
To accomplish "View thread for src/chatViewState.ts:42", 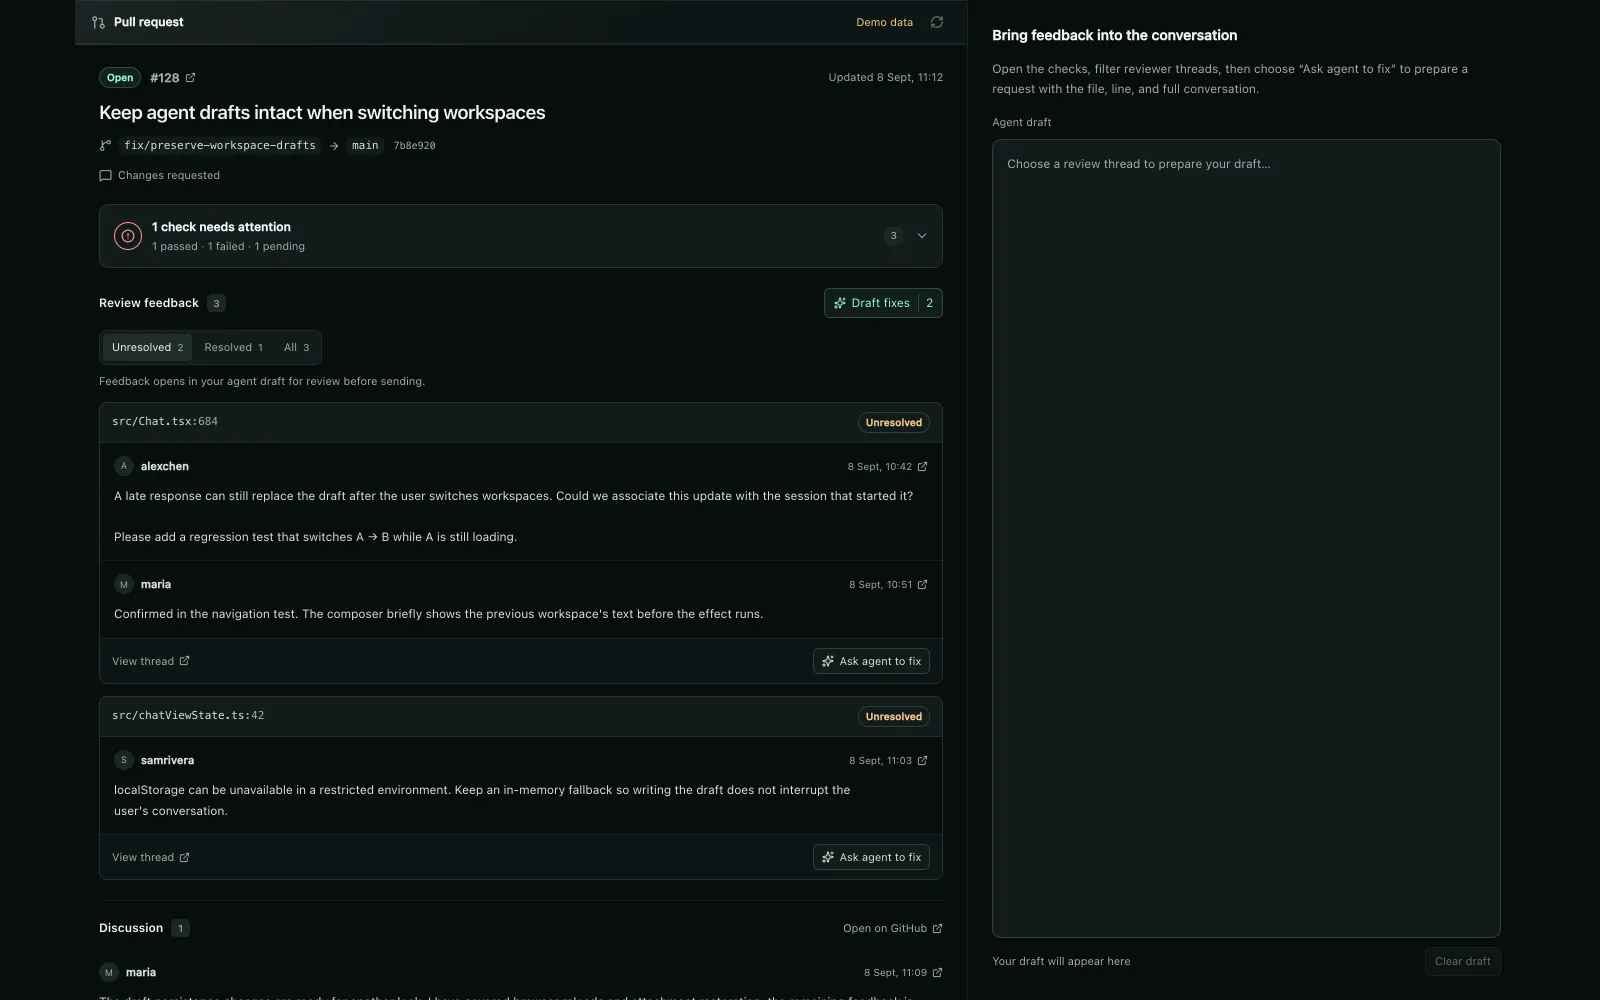I will (150, 857).
